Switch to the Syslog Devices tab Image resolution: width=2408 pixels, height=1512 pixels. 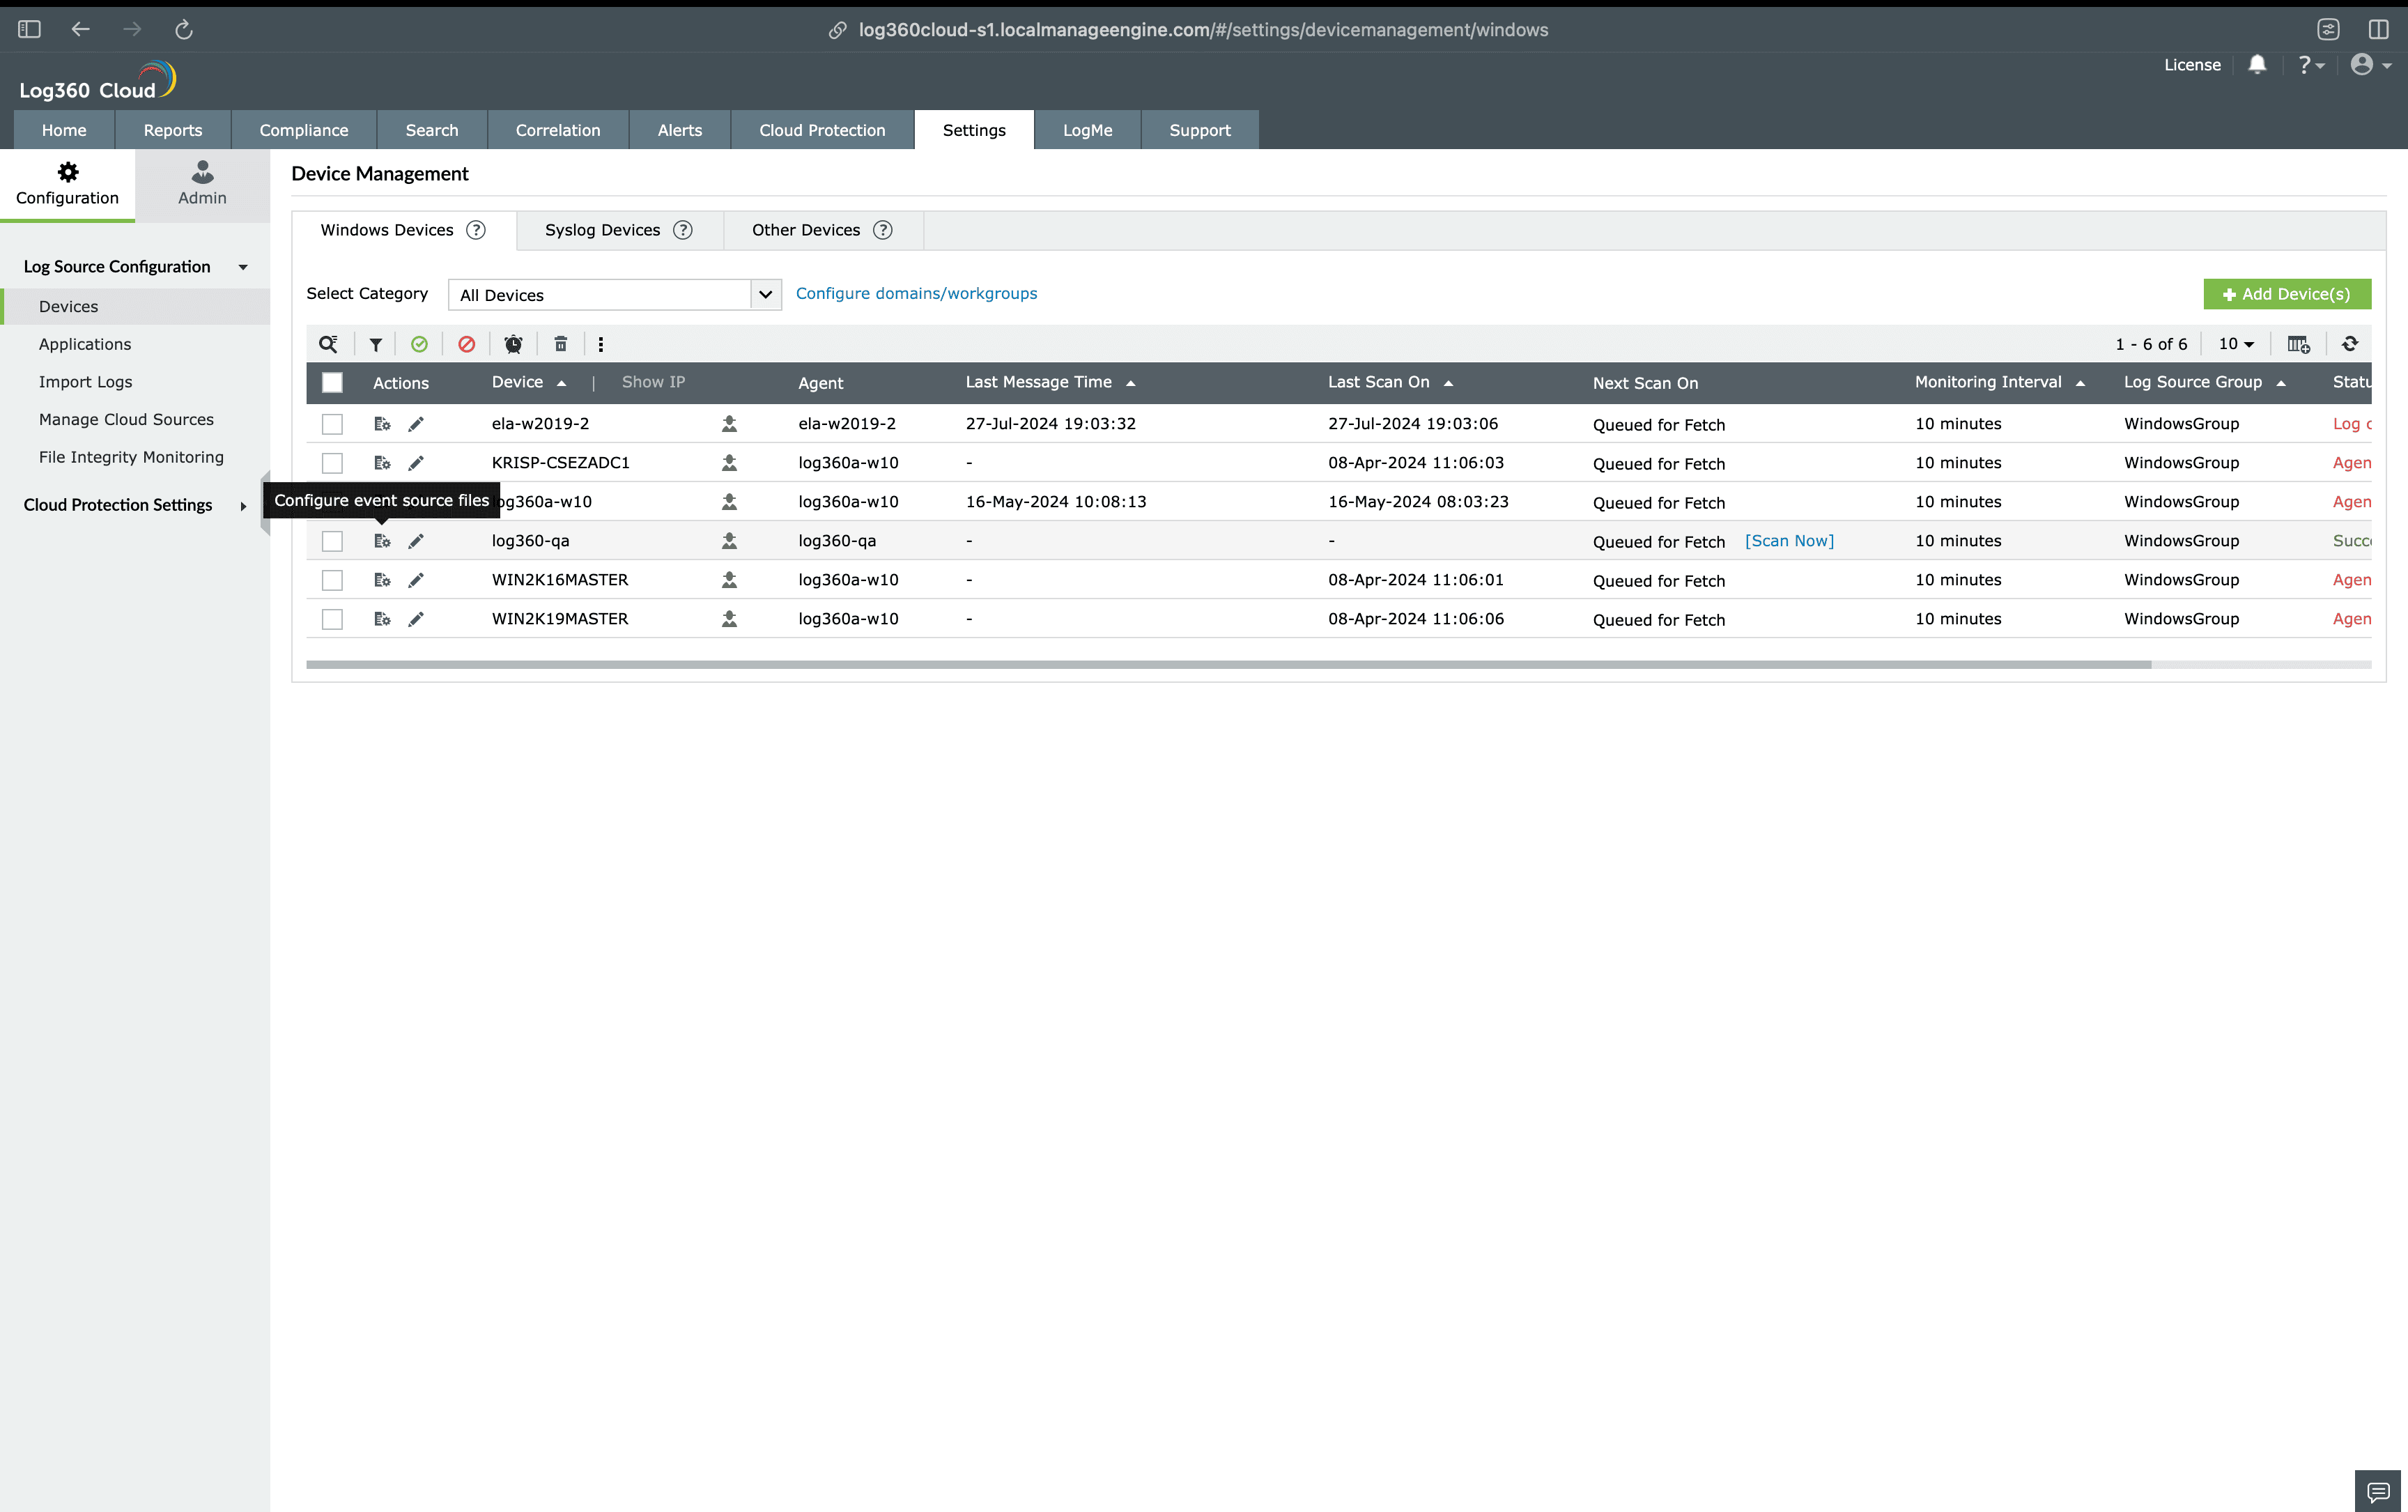[602, 230]
